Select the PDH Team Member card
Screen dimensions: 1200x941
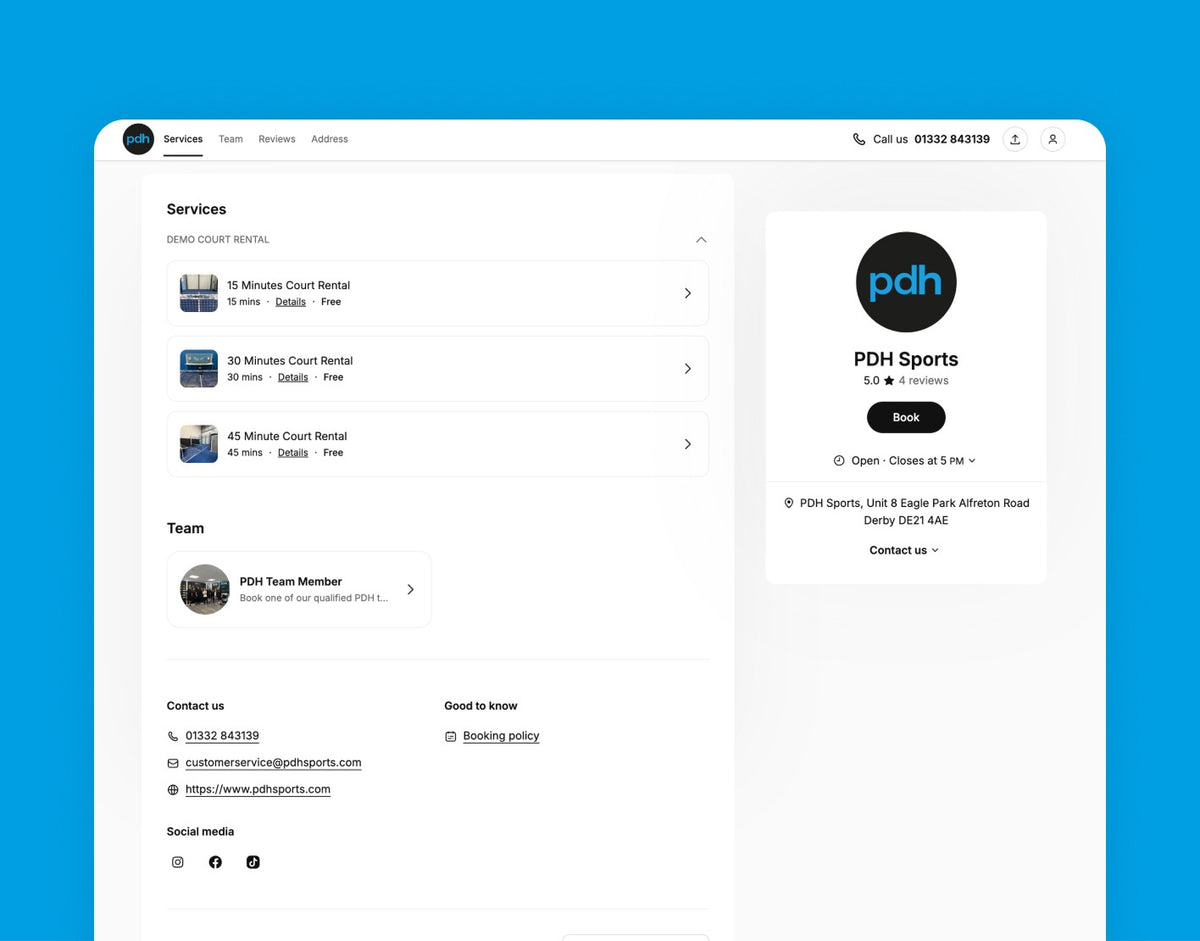pos(299,589)
